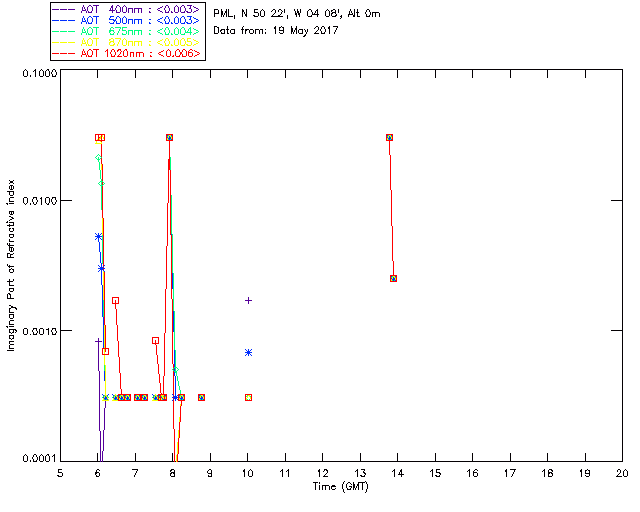Click the '0.0001' y-axis tick label
The image size is (640, 512).
click(40, 459)
